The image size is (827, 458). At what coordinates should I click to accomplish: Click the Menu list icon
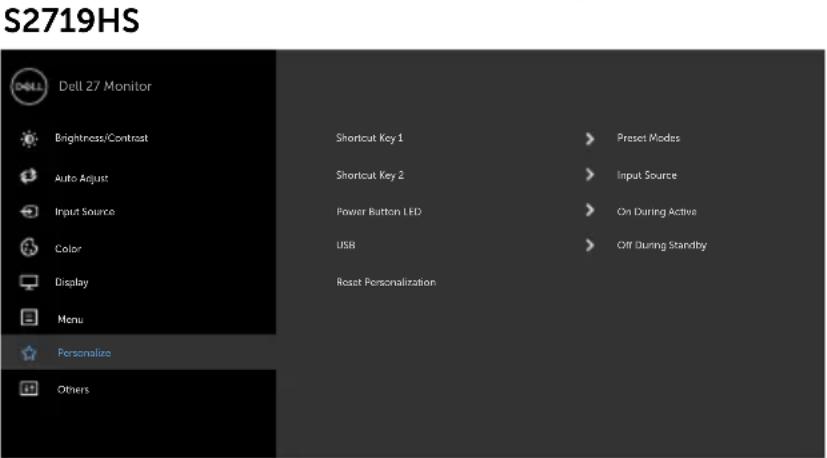[x=28, y=317]
